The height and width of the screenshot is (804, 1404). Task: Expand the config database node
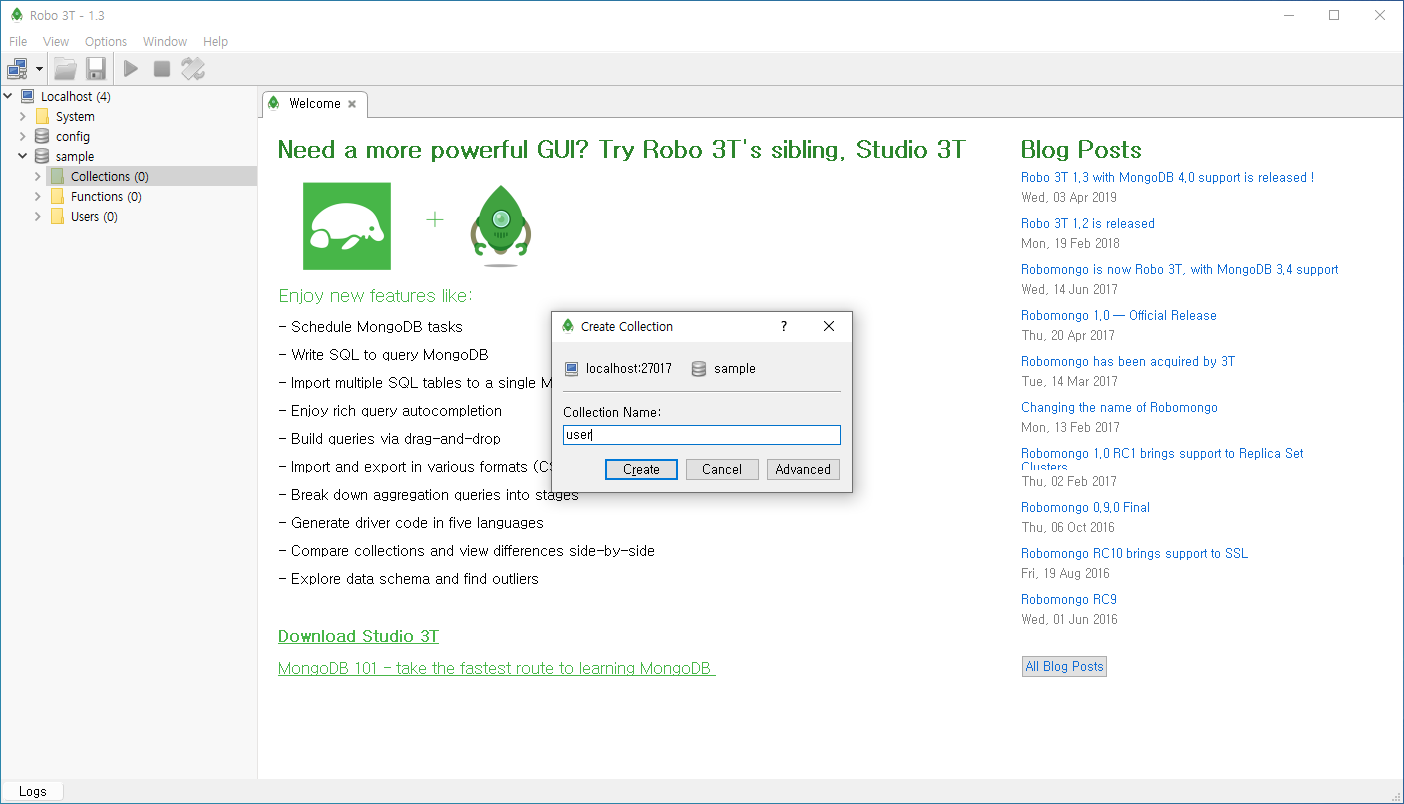pos(23,136)
